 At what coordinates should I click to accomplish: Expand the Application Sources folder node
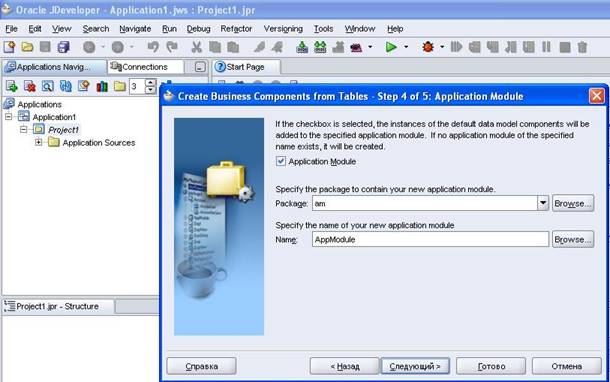click(38, 142)
